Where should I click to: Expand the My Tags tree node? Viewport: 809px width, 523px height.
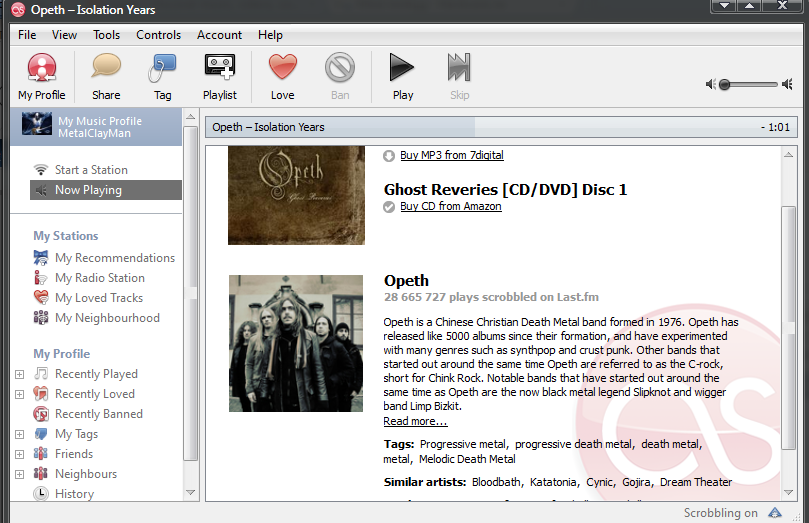pyautogui.click(x=20, y=434)
